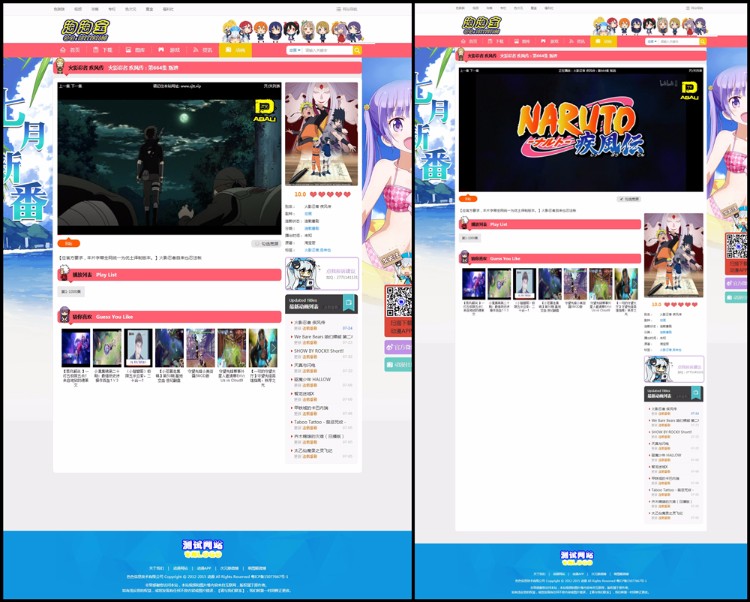Image resolution: width=750 pixels, height=602 pixels.
Task: Click the home icon in left page navbar
Action: click(x=63, y=50)
